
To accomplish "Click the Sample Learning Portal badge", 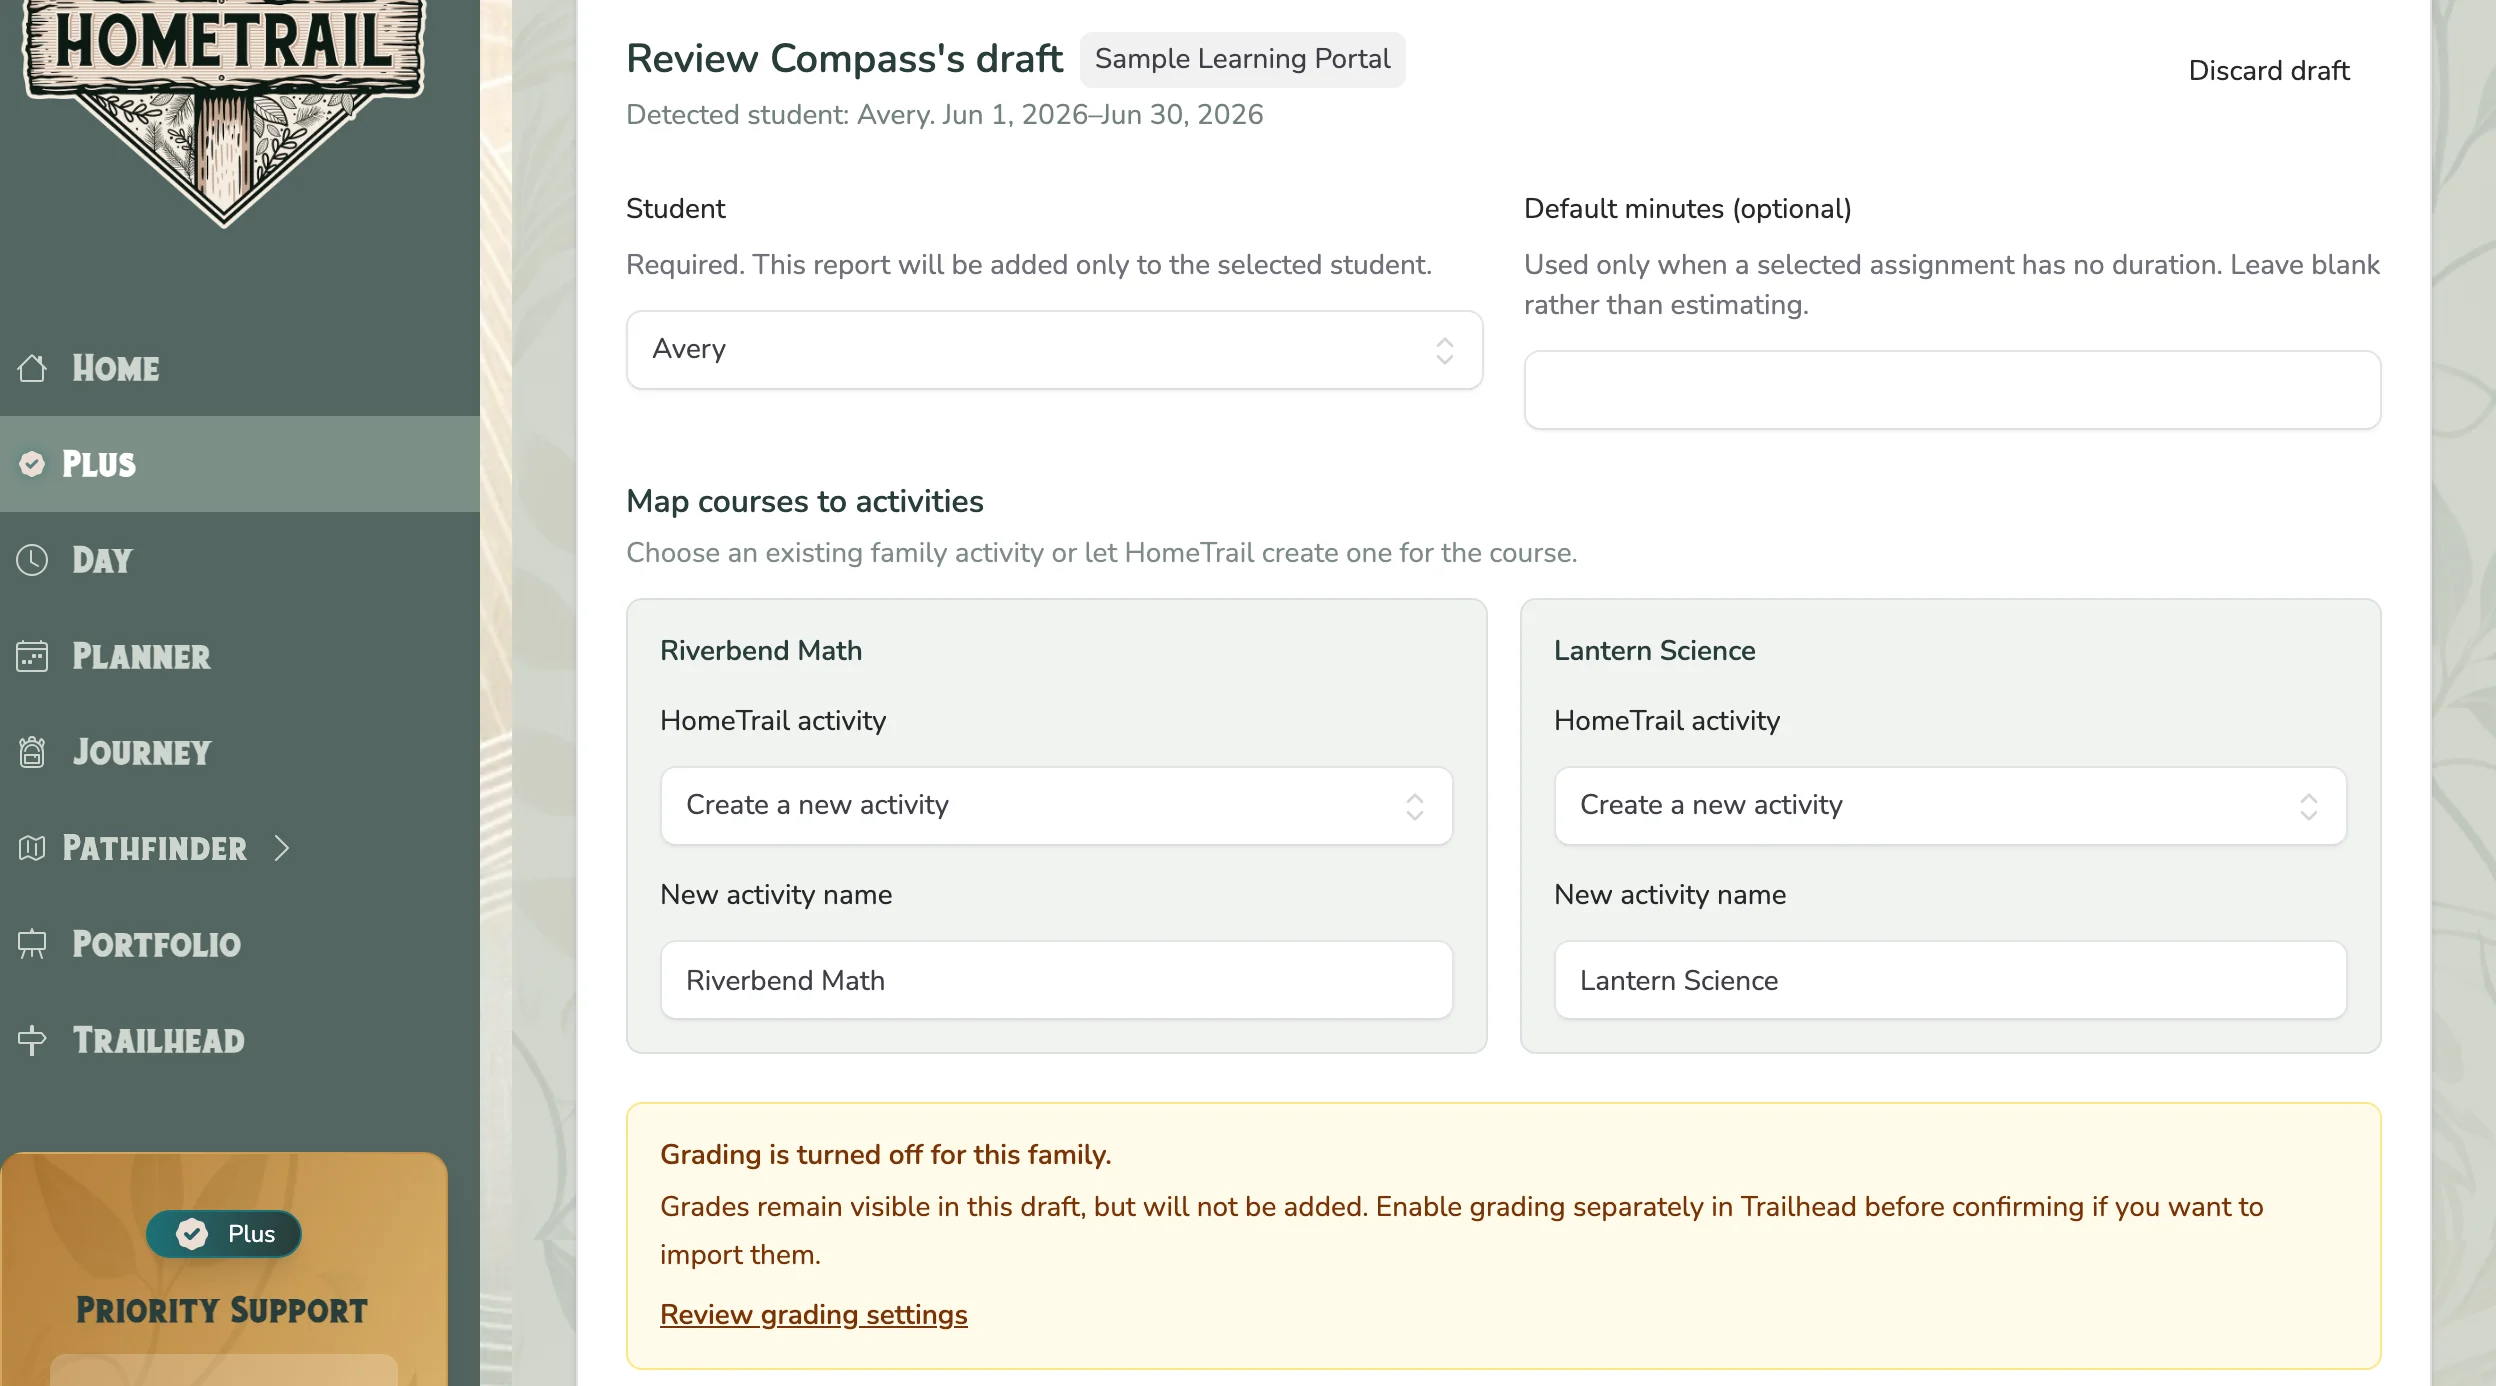I will [x=1242, y=59].
